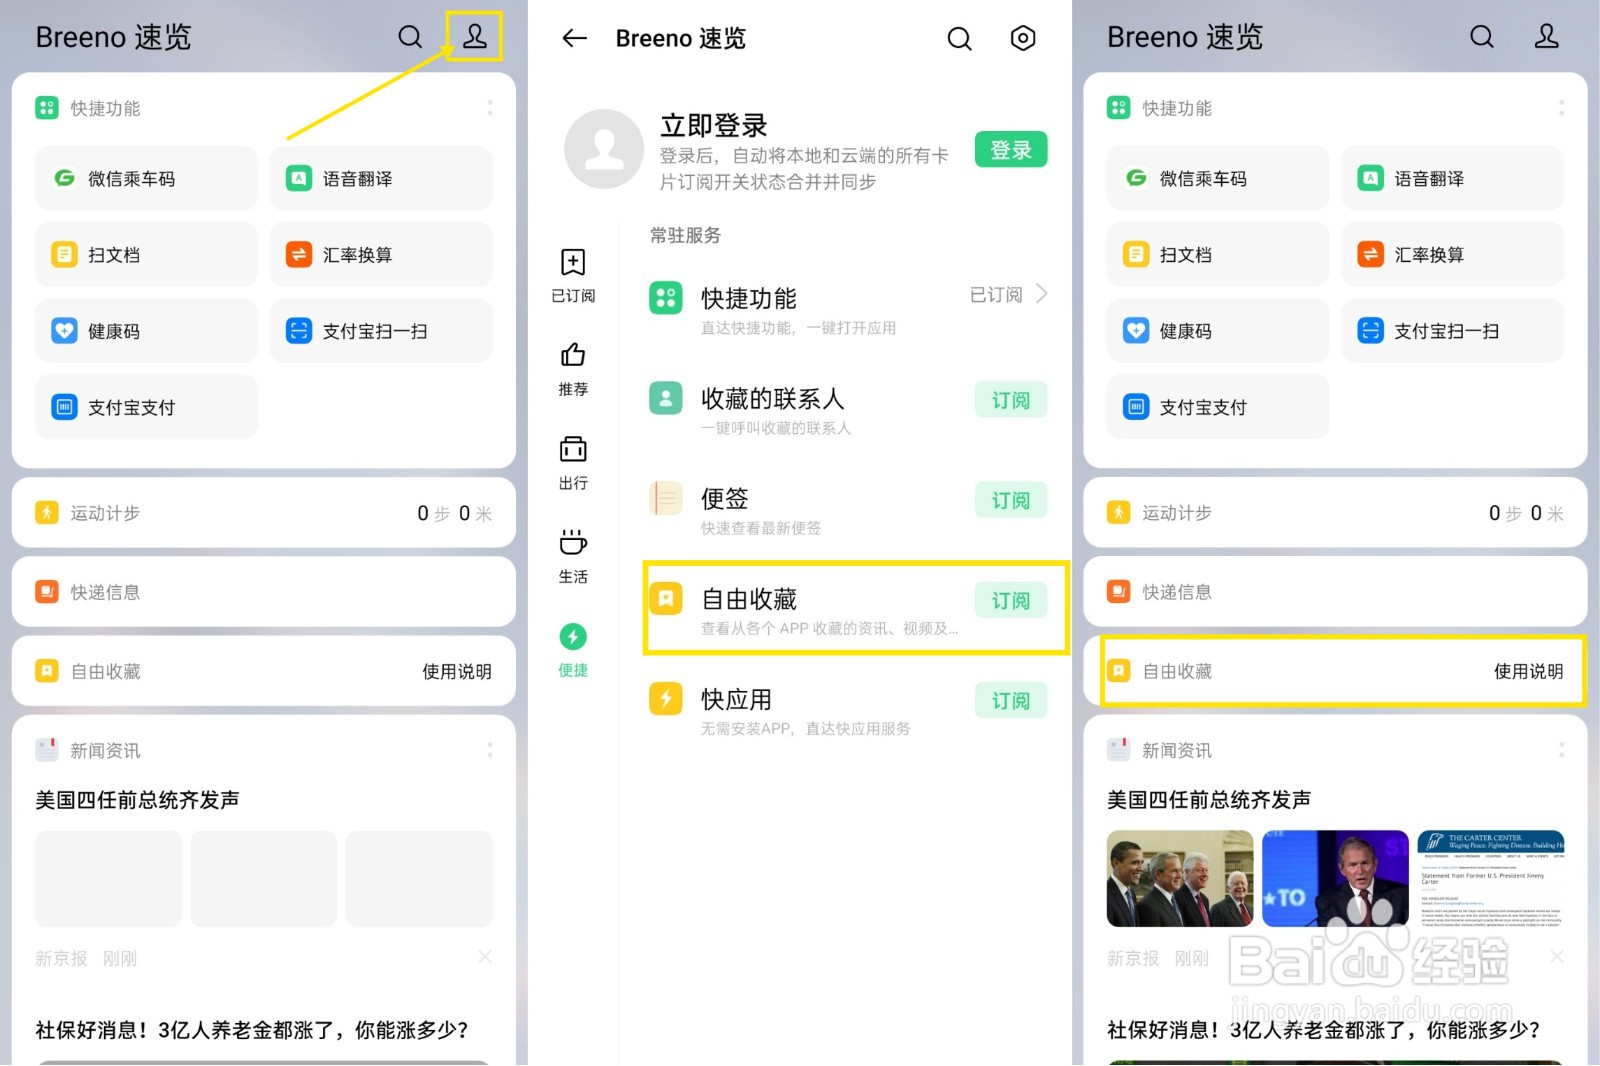The image size is (1600, 1066).
Task: Go back with arrow in middle screen
Action: tap(574, 38)
